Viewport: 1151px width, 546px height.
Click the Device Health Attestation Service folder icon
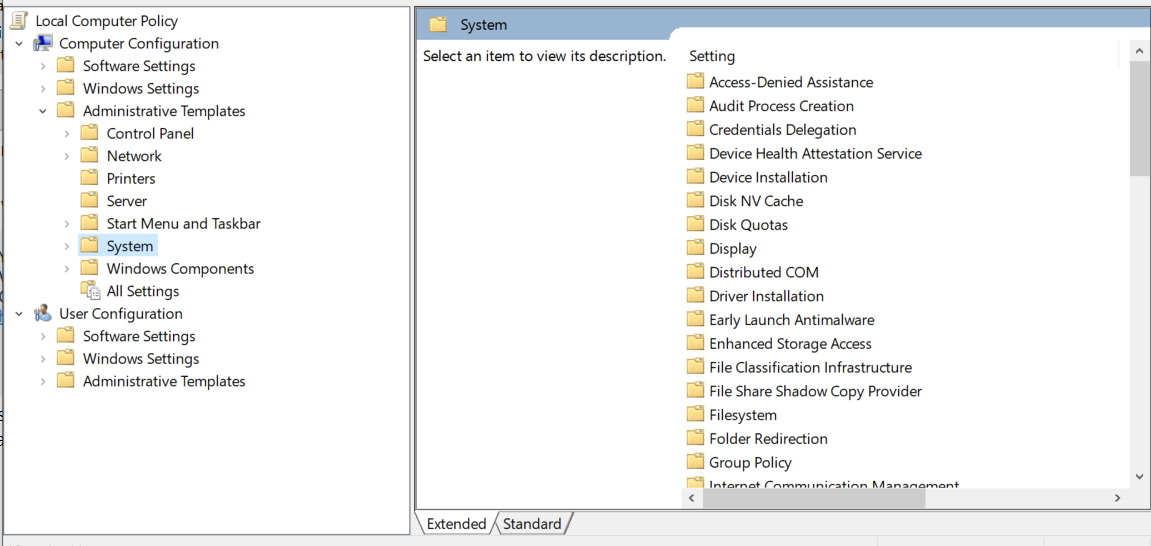point(695,153)
